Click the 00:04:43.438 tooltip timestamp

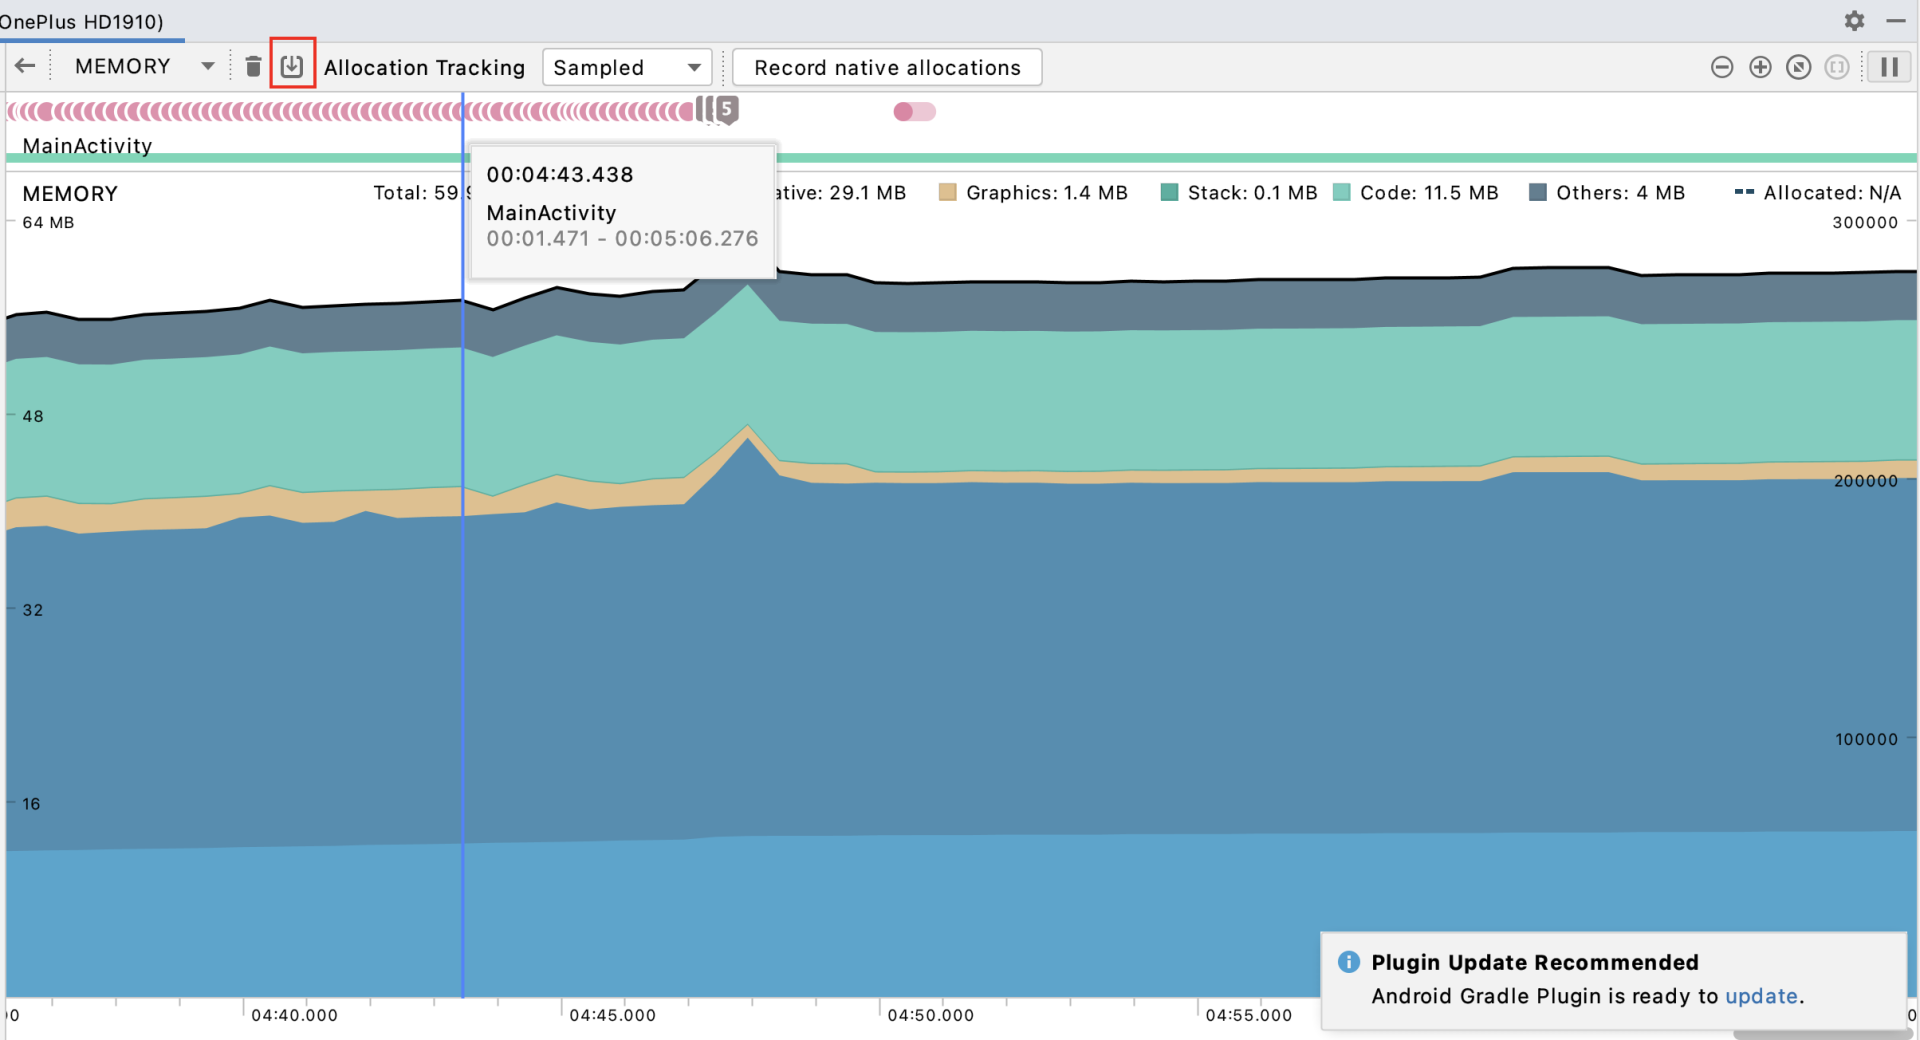click(x=560, y=174)
